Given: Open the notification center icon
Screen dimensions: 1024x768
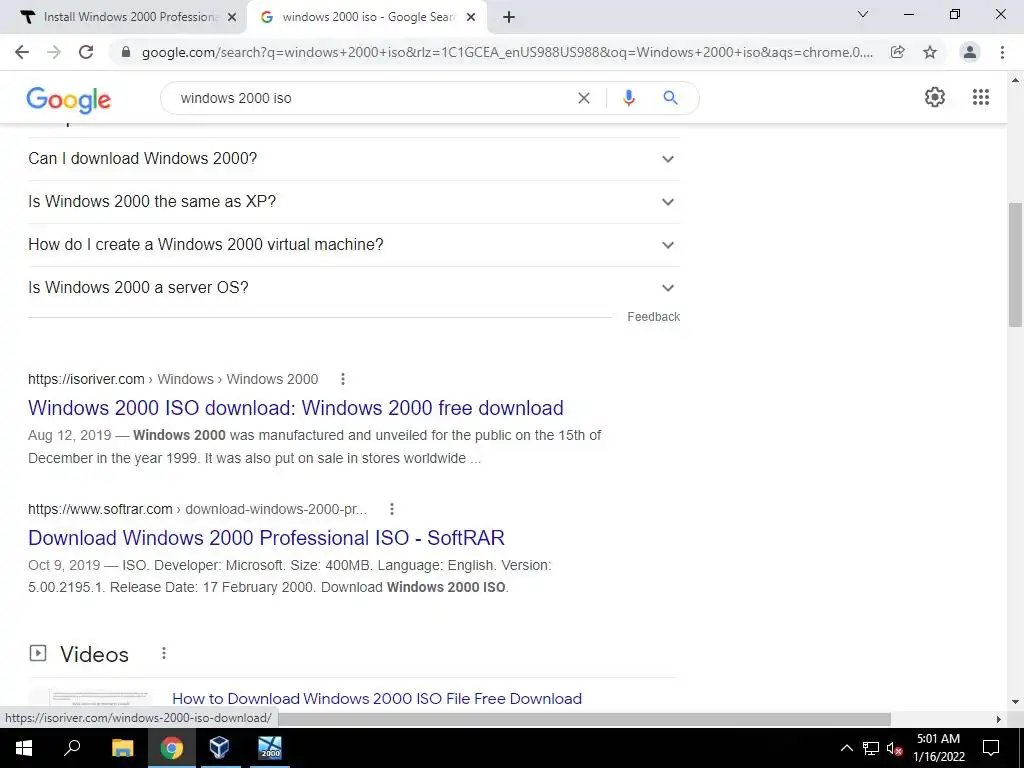Looking at the screenshot, I should pyautogui.click(x=991, y=748).
